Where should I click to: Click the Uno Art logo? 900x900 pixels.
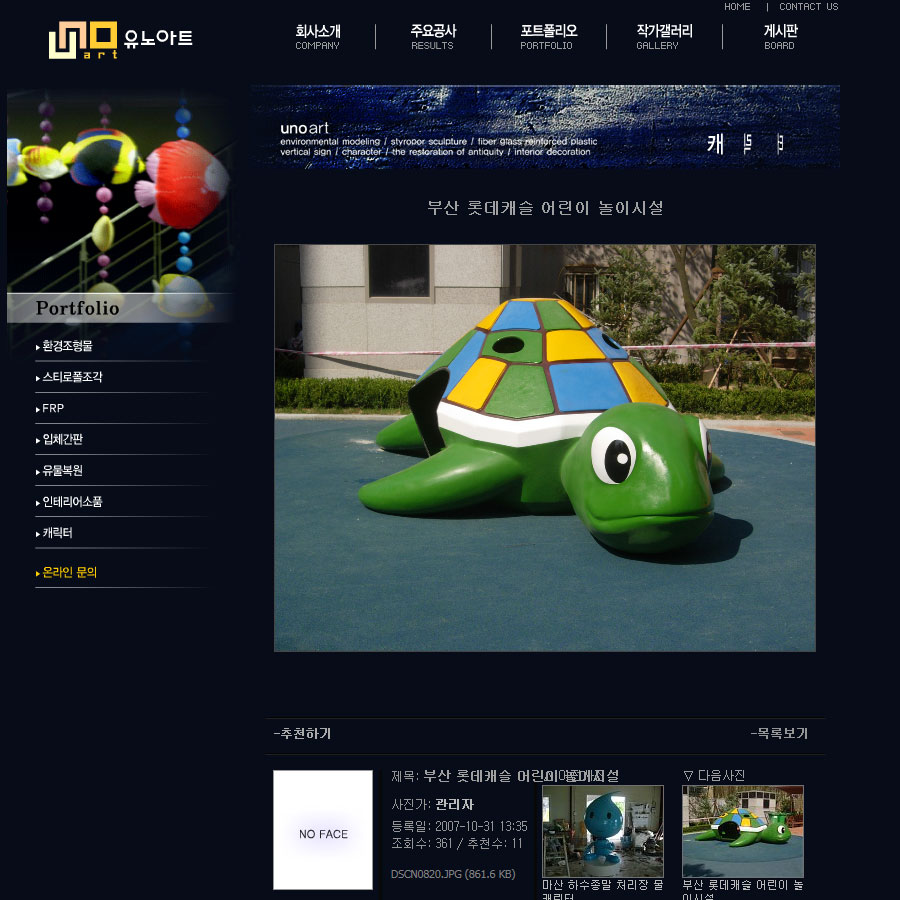pos(120,40)
